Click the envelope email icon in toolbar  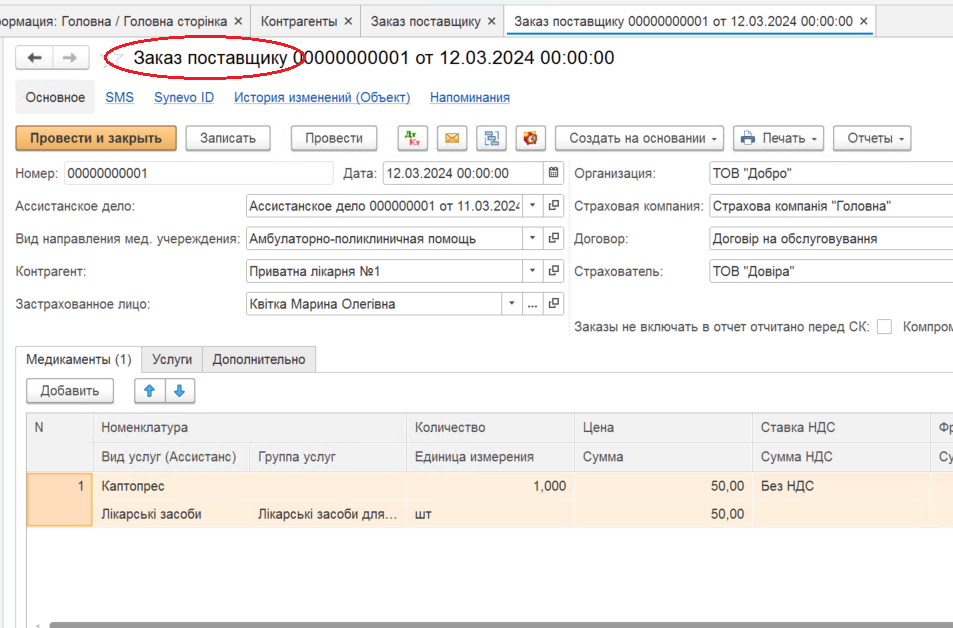tap(452, 138)
